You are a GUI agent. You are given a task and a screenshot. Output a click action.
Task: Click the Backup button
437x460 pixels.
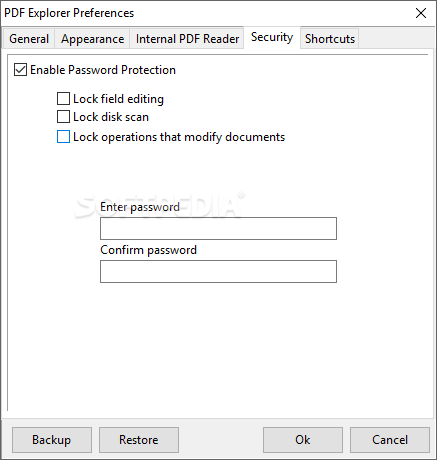click(x=52, y=440)
